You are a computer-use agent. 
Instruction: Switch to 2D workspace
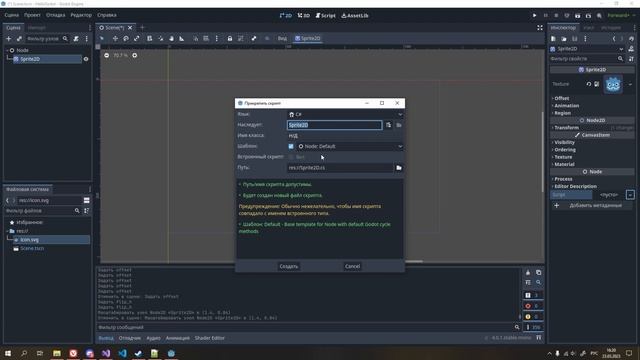click(286, 16)
